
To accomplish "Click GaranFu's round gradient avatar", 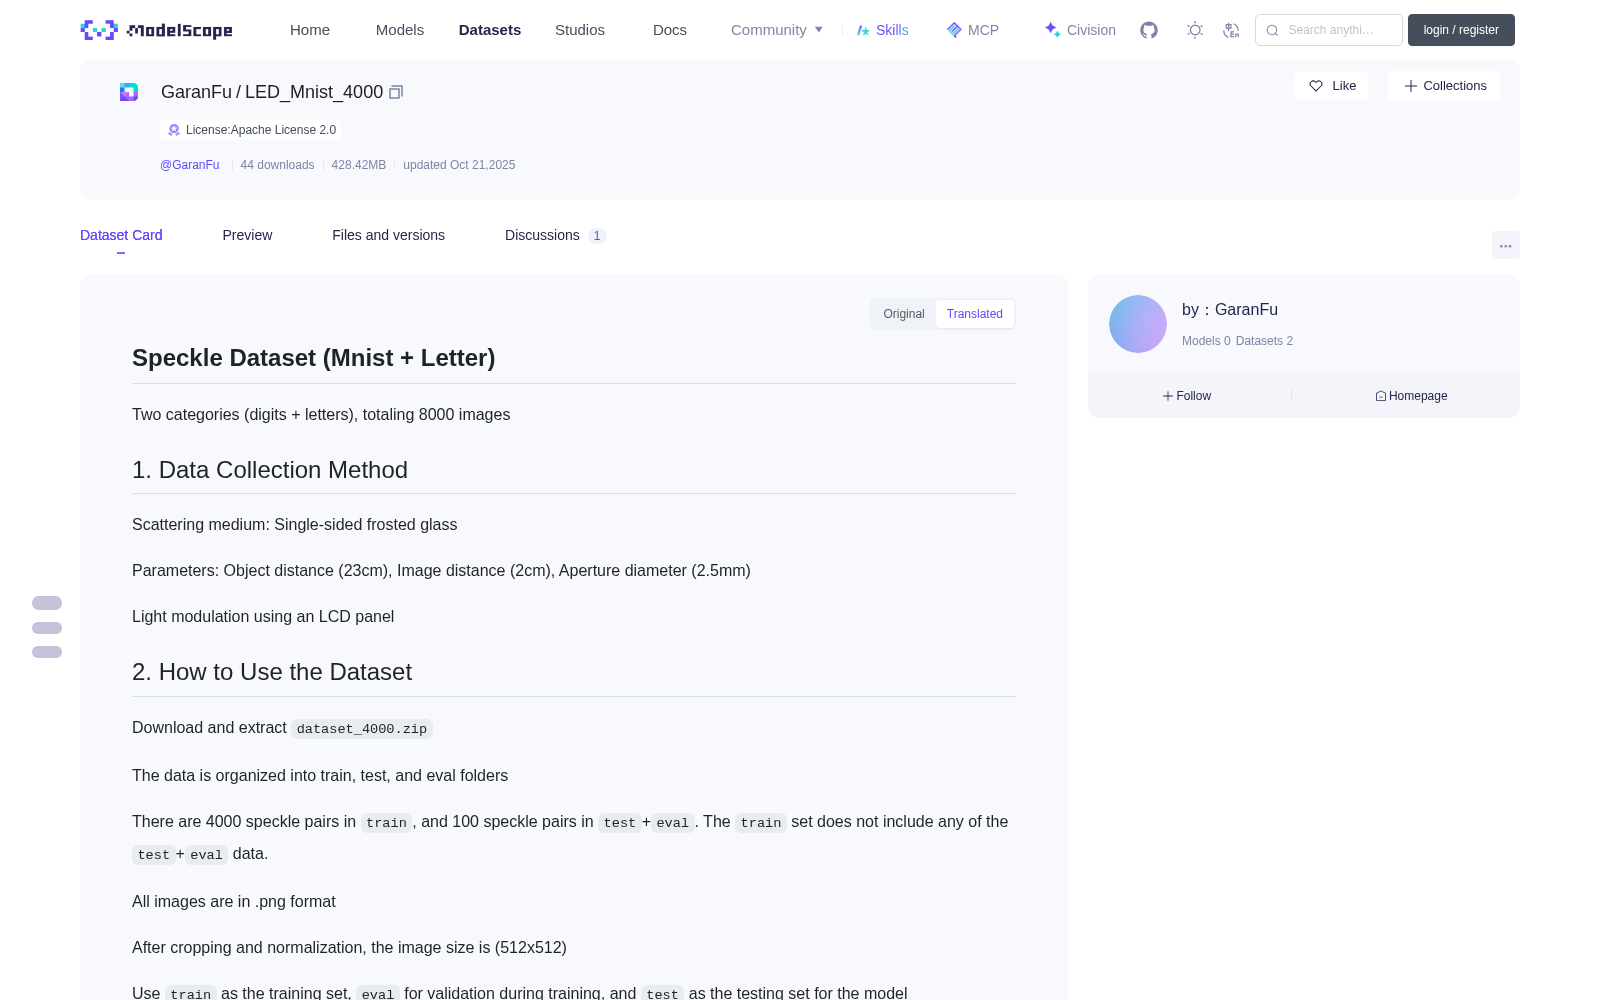I will point(1138,324).
